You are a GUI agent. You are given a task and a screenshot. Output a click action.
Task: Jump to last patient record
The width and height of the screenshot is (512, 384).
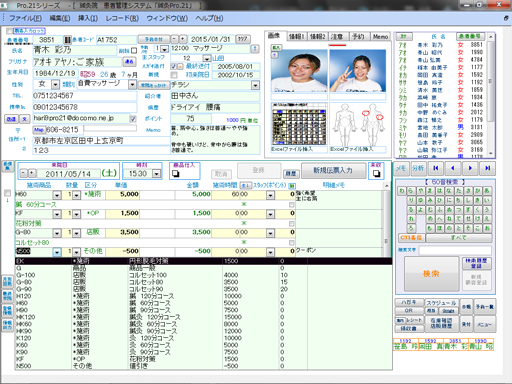point(487,168)
